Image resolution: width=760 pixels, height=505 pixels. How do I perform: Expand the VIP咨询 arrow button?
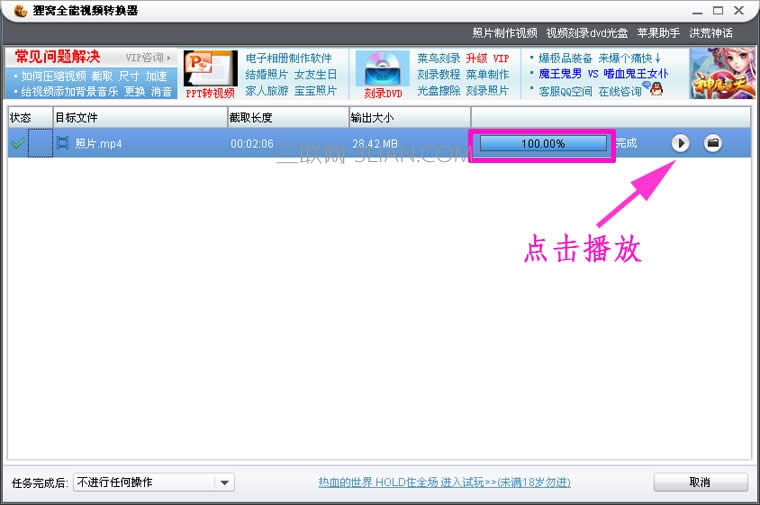click(149, 58)
